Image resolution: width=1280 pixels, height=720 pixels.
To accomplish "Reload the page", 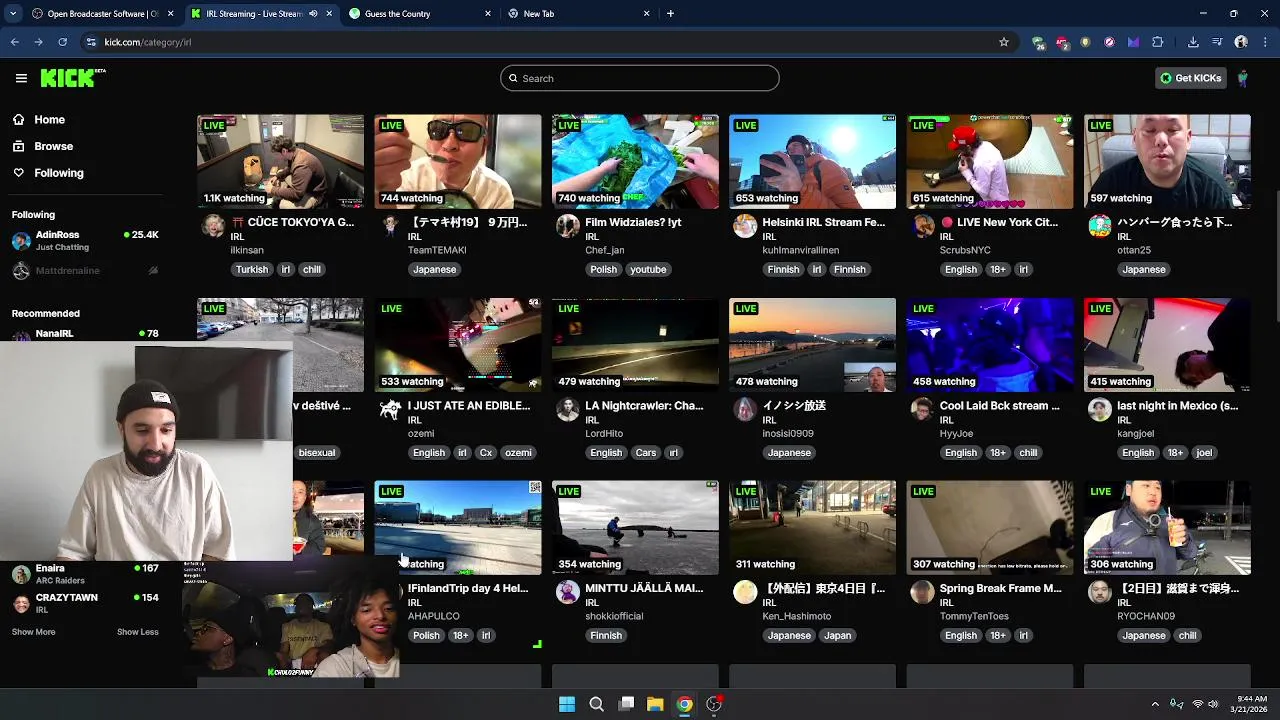I will click(62, 42).
